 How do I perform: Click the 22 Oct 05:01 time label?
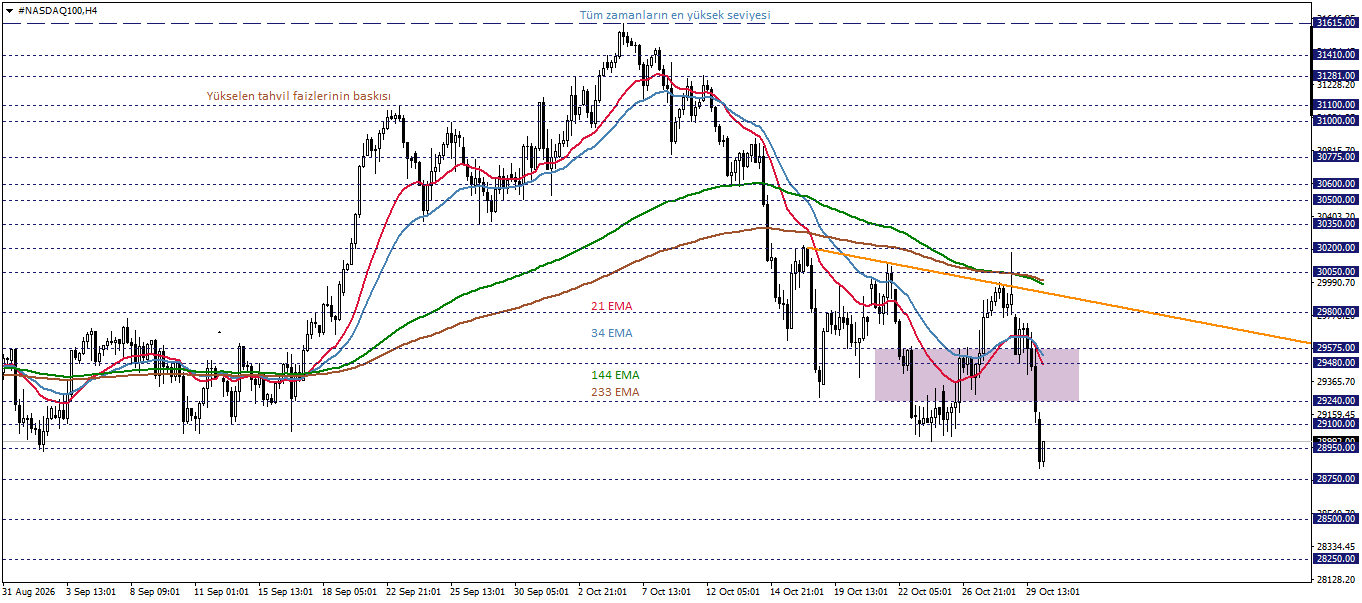(926, 592)
